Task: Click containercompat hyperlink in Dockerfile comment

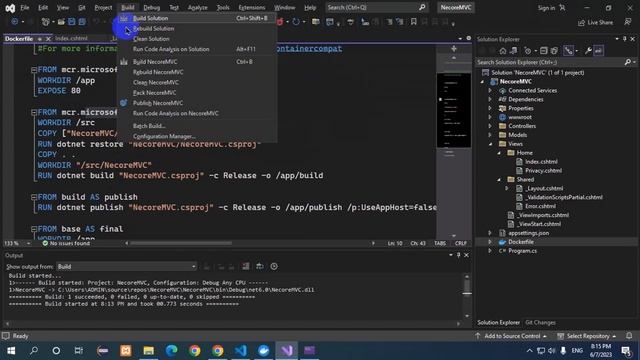Action: (x=309, y=49)
